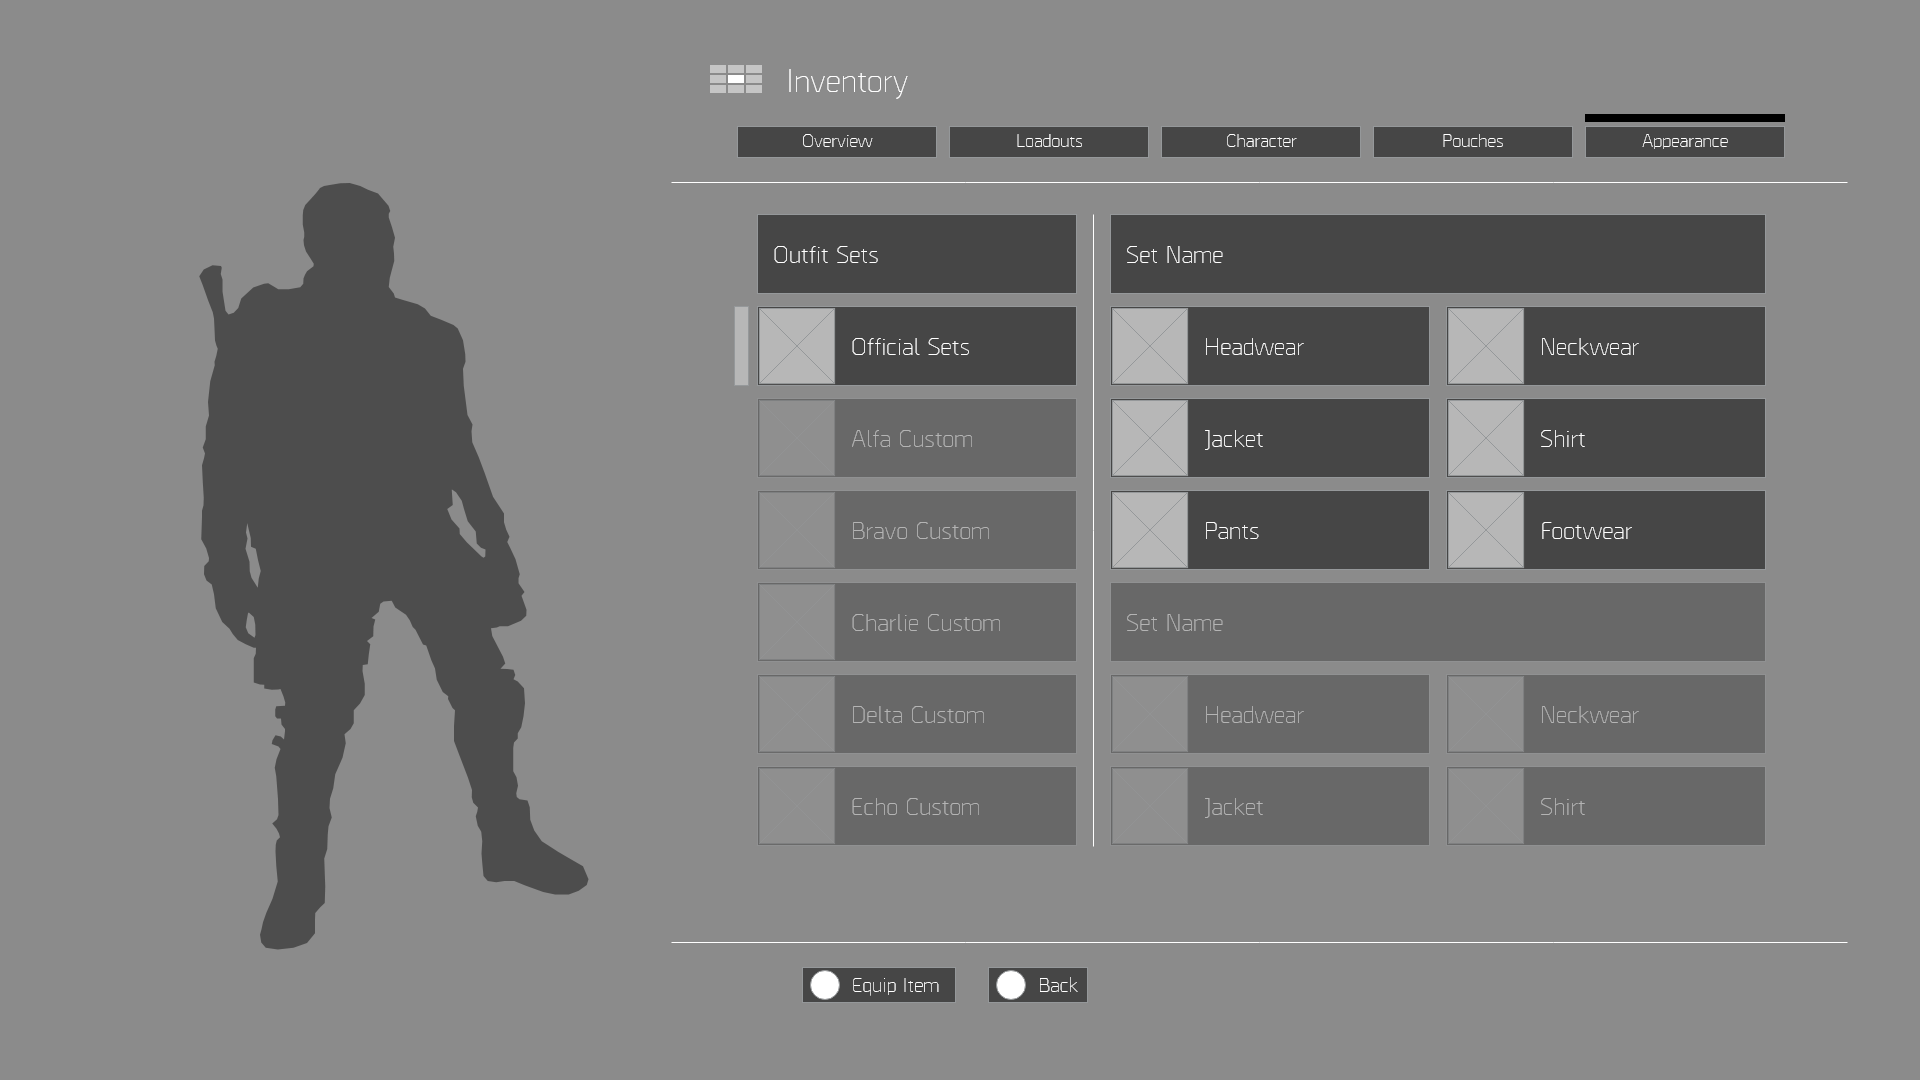Select the Footwear label
Viewport: 1920px width, 1080px height.
[x=1586, y=531]
